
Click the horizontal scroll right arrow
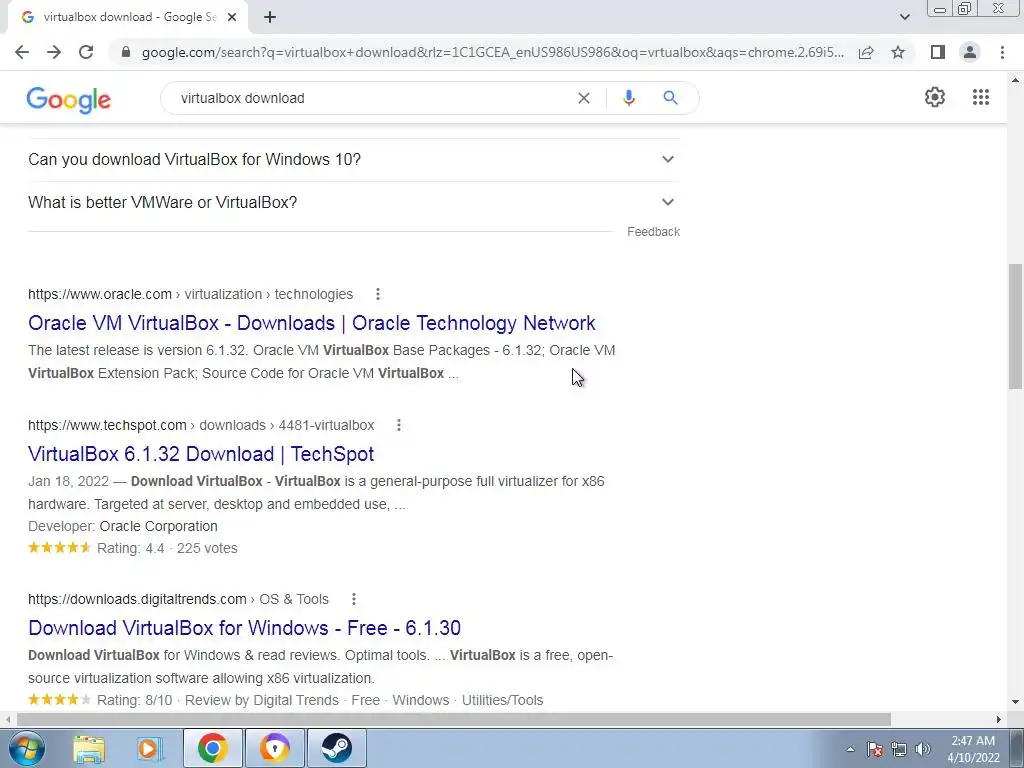pos(999,719)
